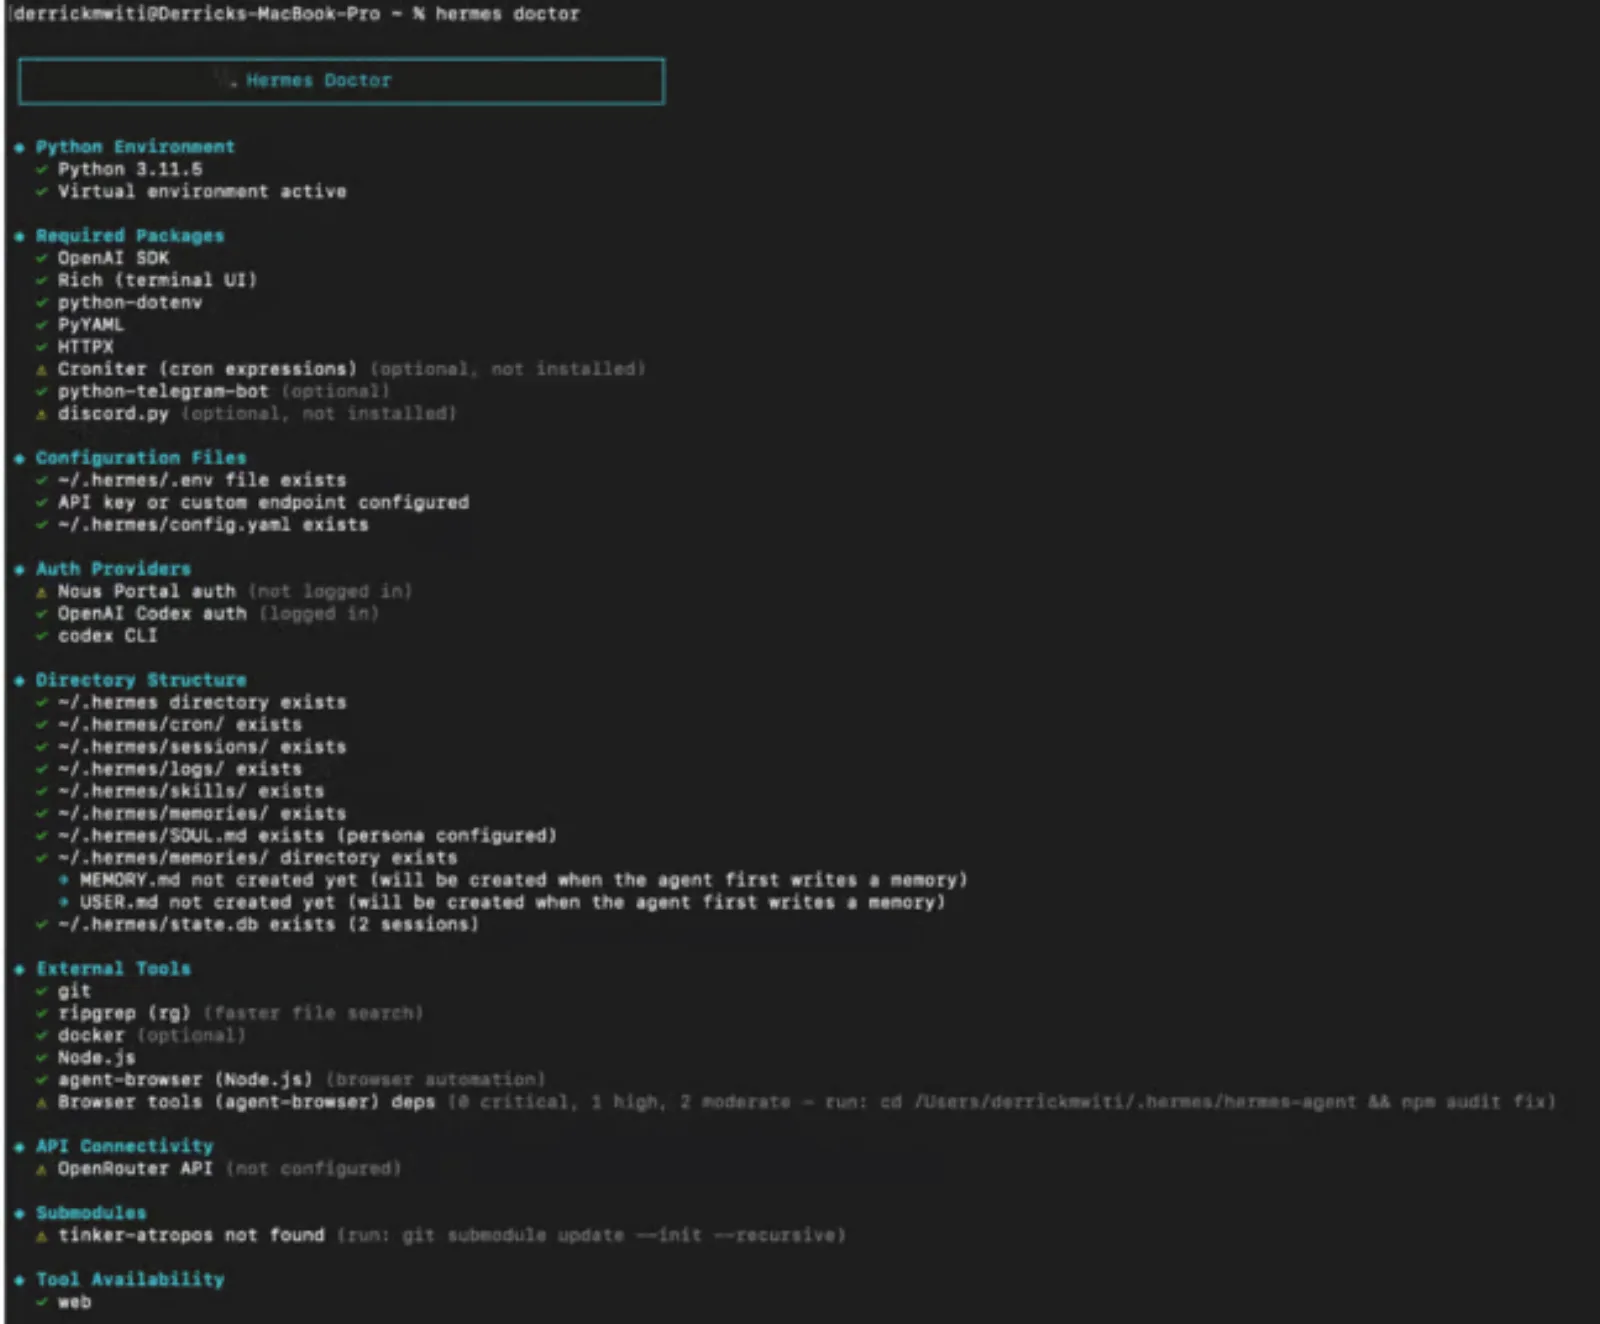Click the "Nous Portal auth" text

[x=146, y=592]
